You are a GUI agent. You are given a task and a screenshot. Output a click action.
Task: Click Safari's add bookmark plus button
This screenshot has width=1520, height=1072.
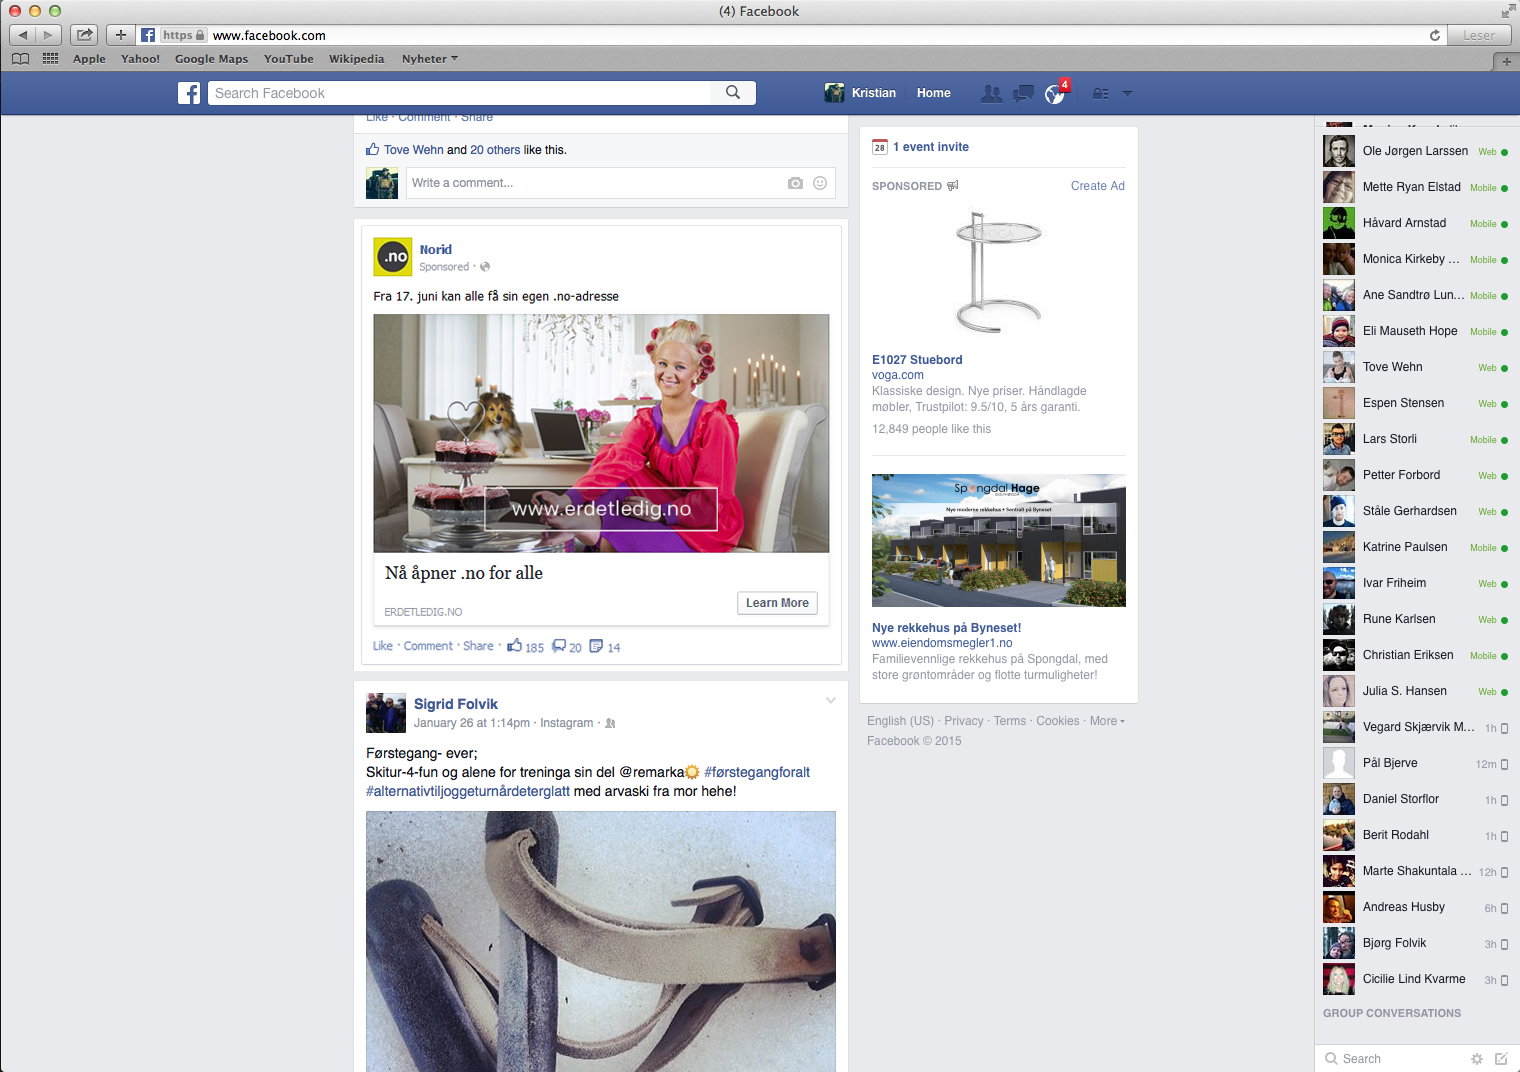120,35
